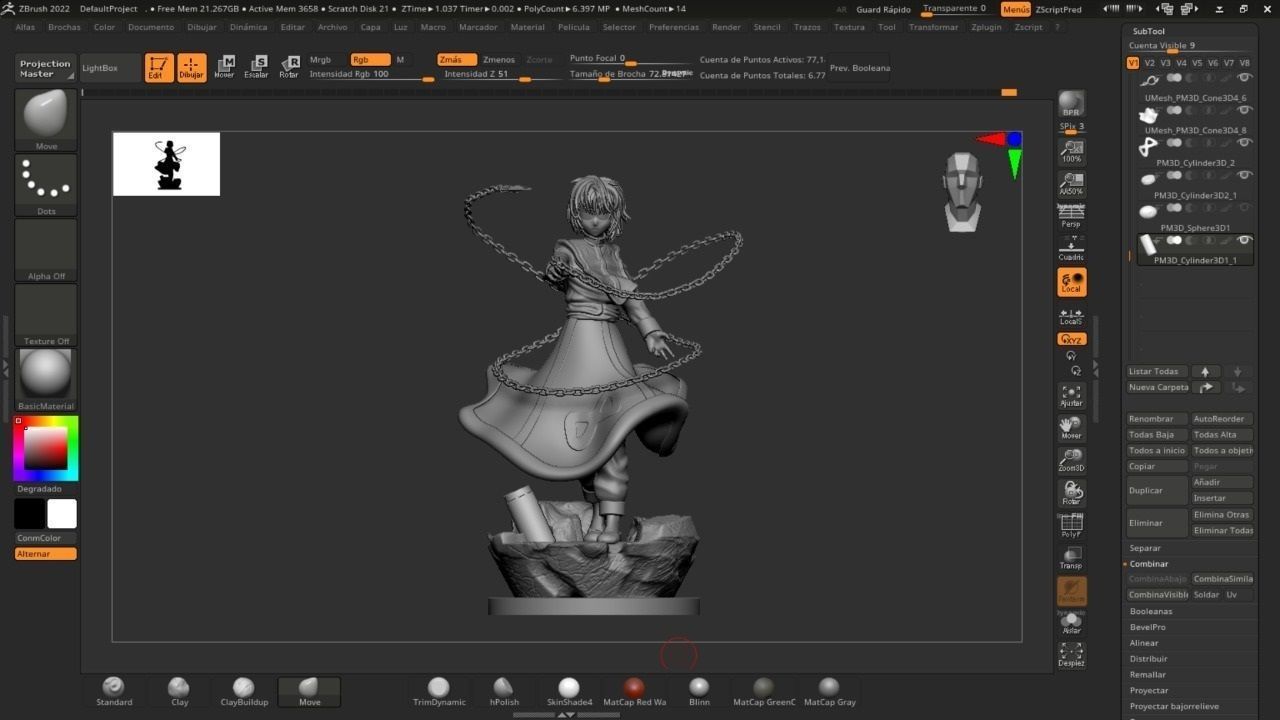Click the LocalS button

tap(1071, 317)
